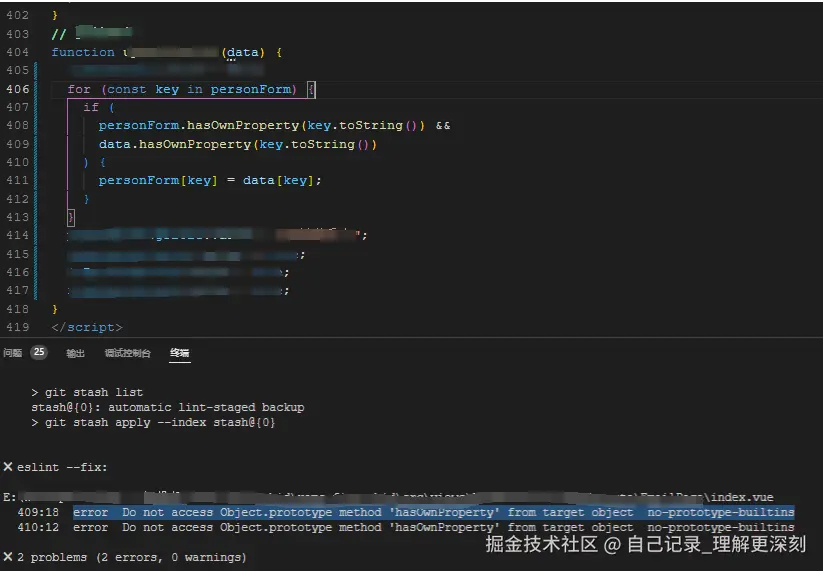Open the 问题 problems tab

pos(13,353)
